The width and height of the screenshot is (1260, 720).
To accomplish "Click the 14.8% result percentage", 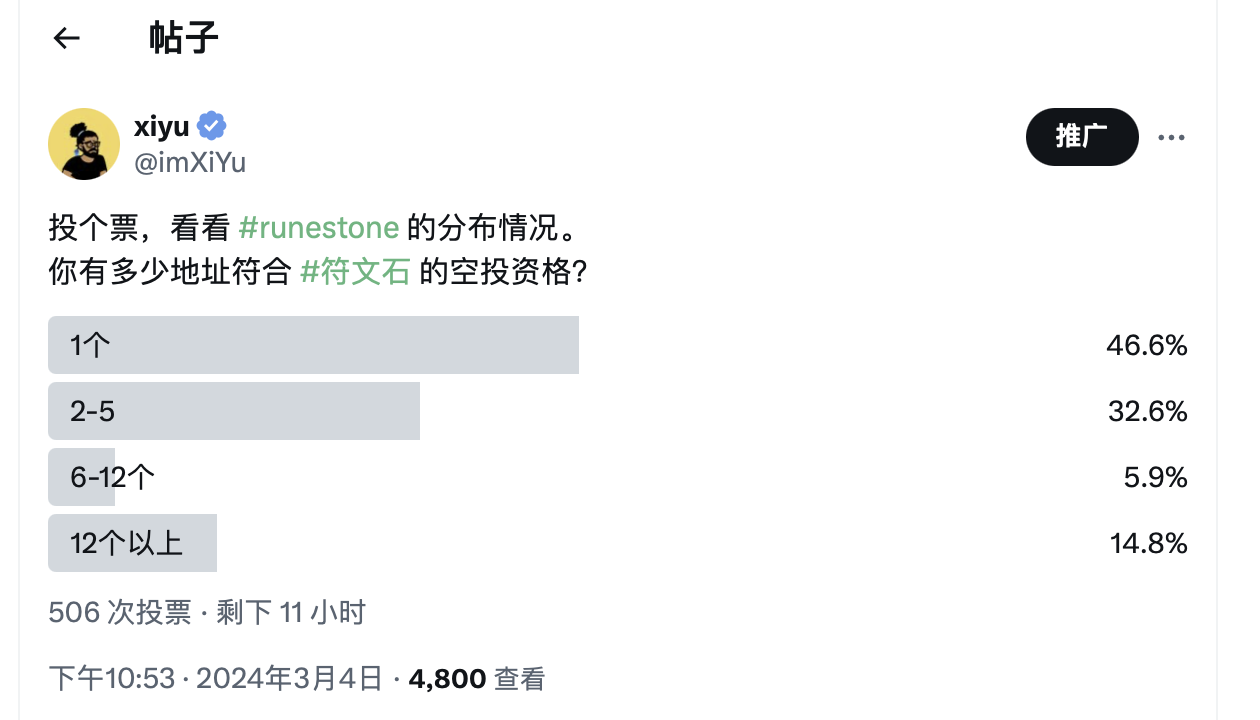I will [x=1148, y=543].
